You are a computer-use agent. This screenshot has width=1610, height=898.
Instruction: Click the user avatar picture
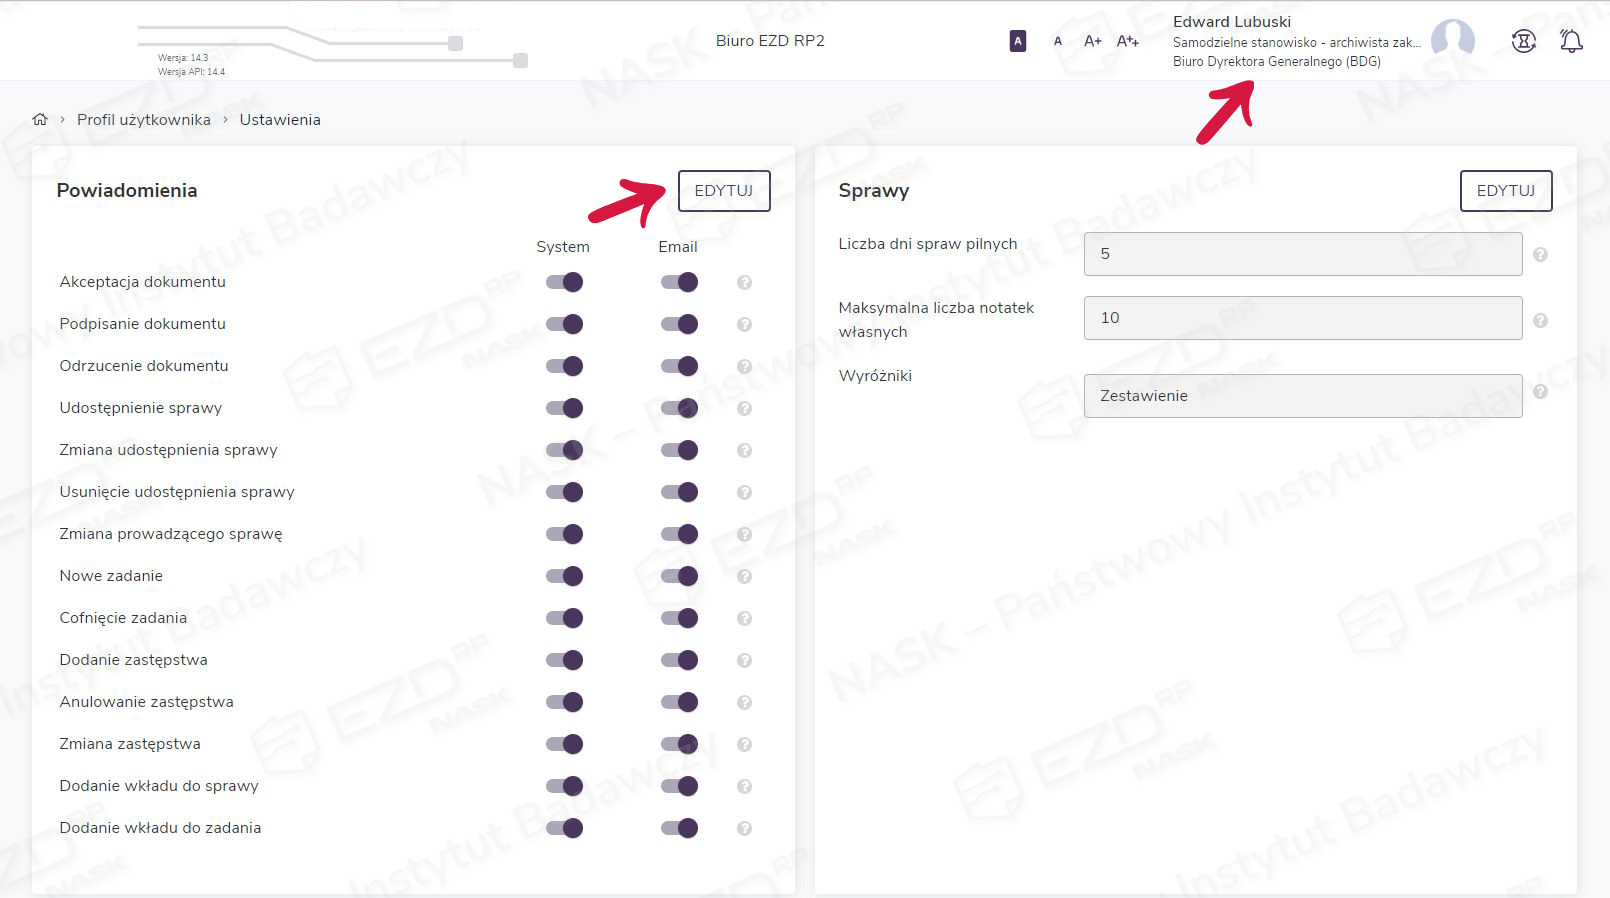coord(1452,40)
